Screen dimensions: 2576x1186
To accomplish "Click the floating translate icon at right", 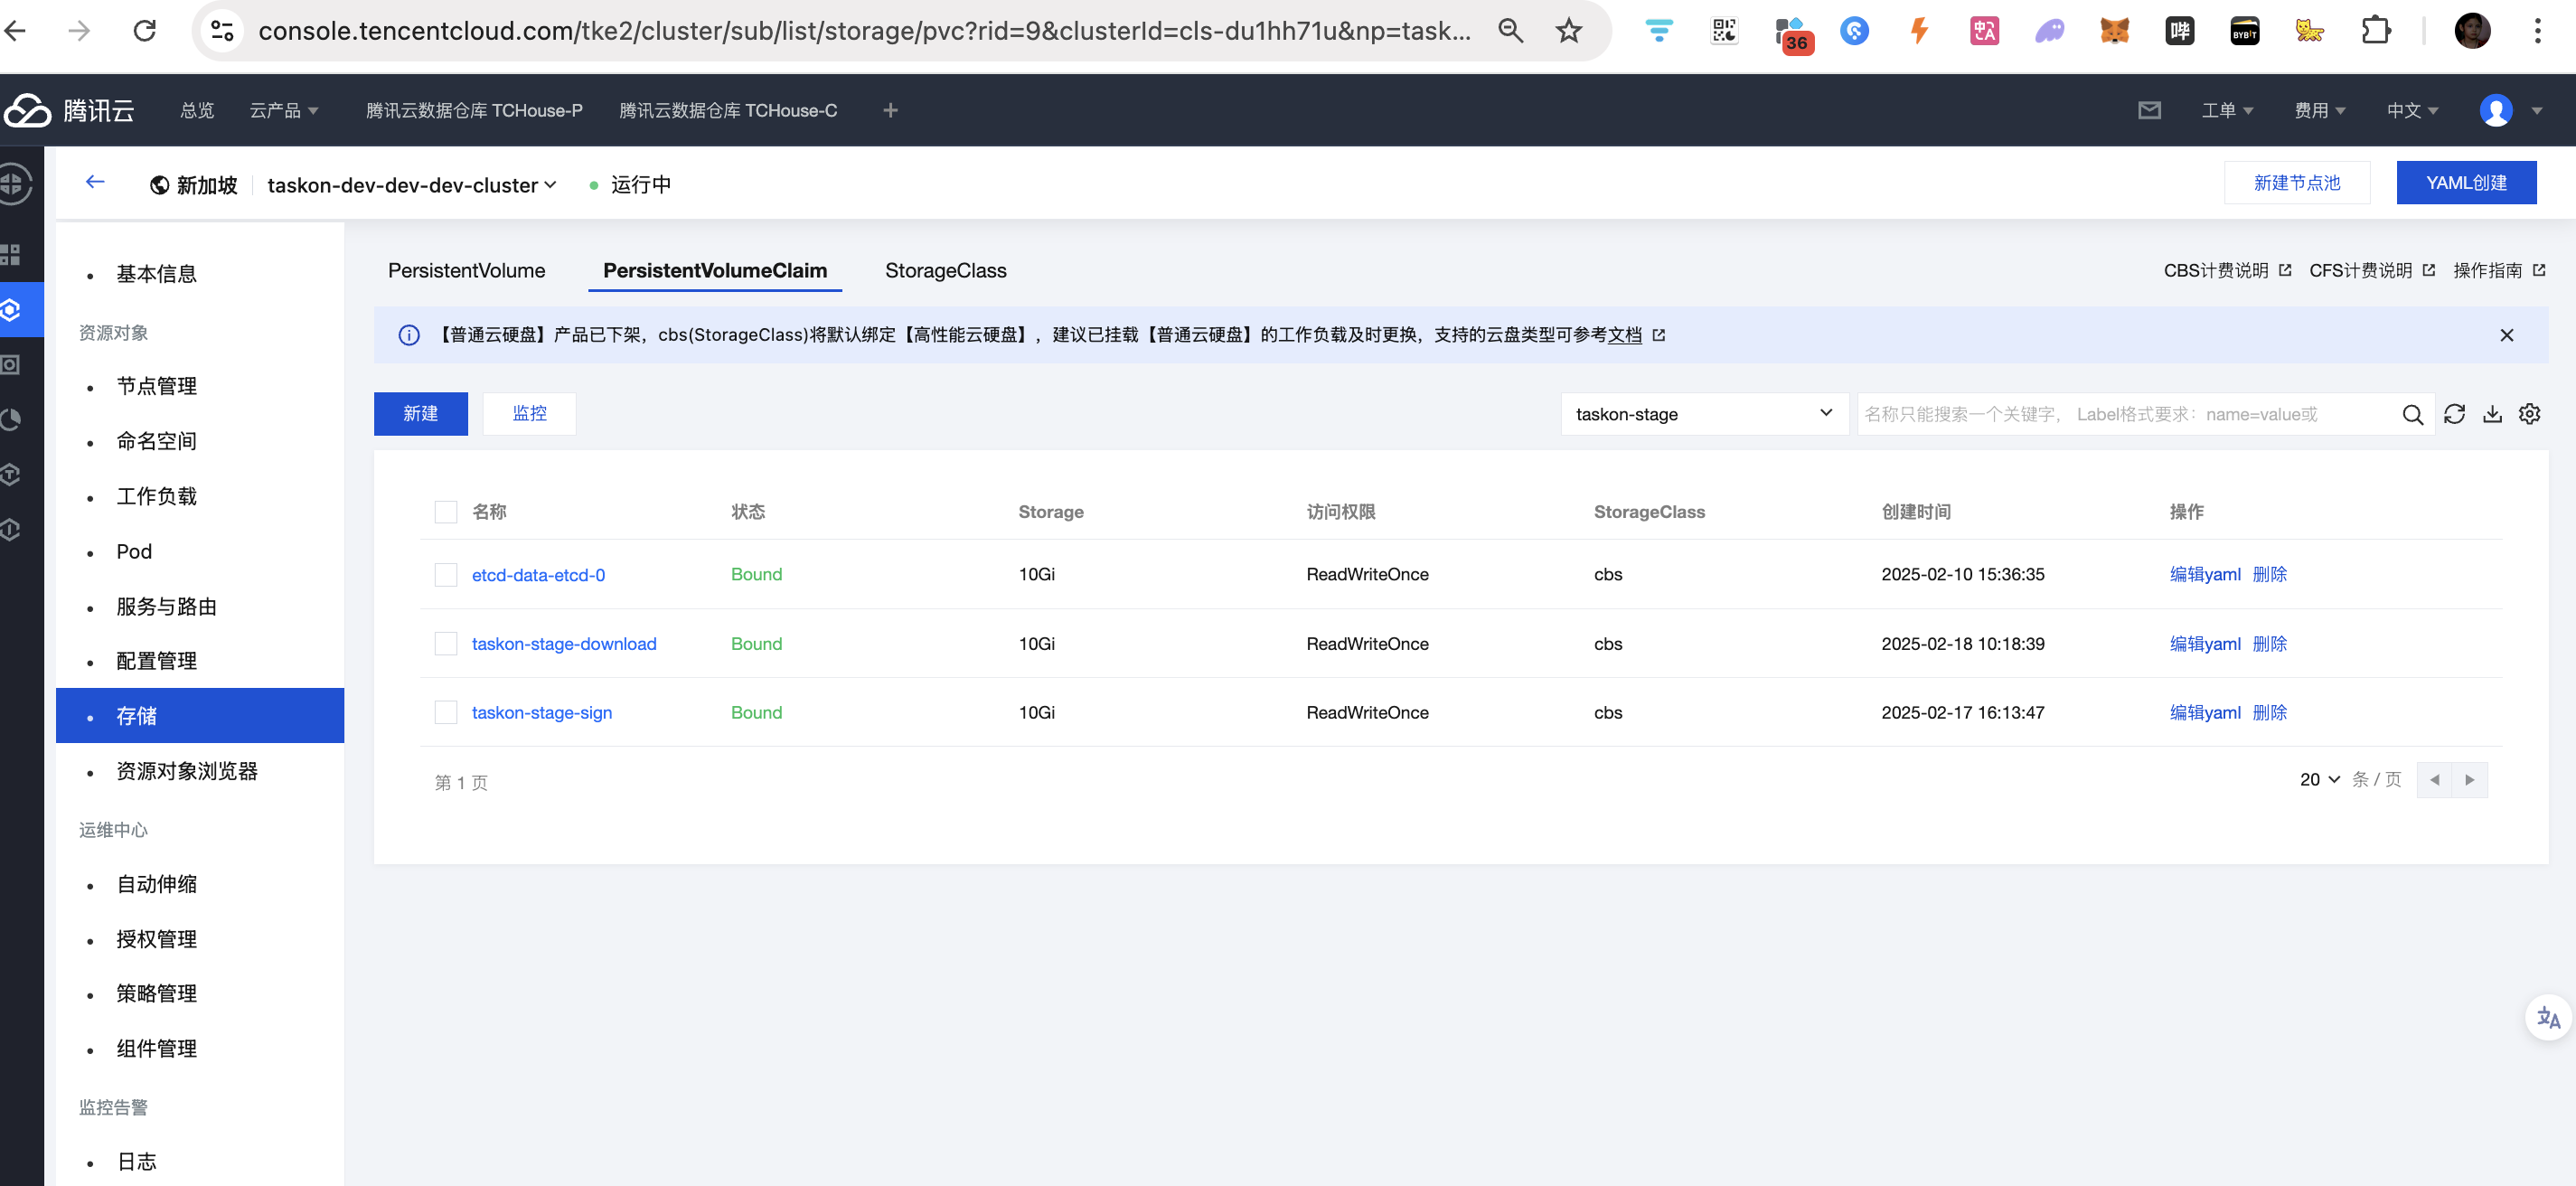I will click(2548, 1018).
